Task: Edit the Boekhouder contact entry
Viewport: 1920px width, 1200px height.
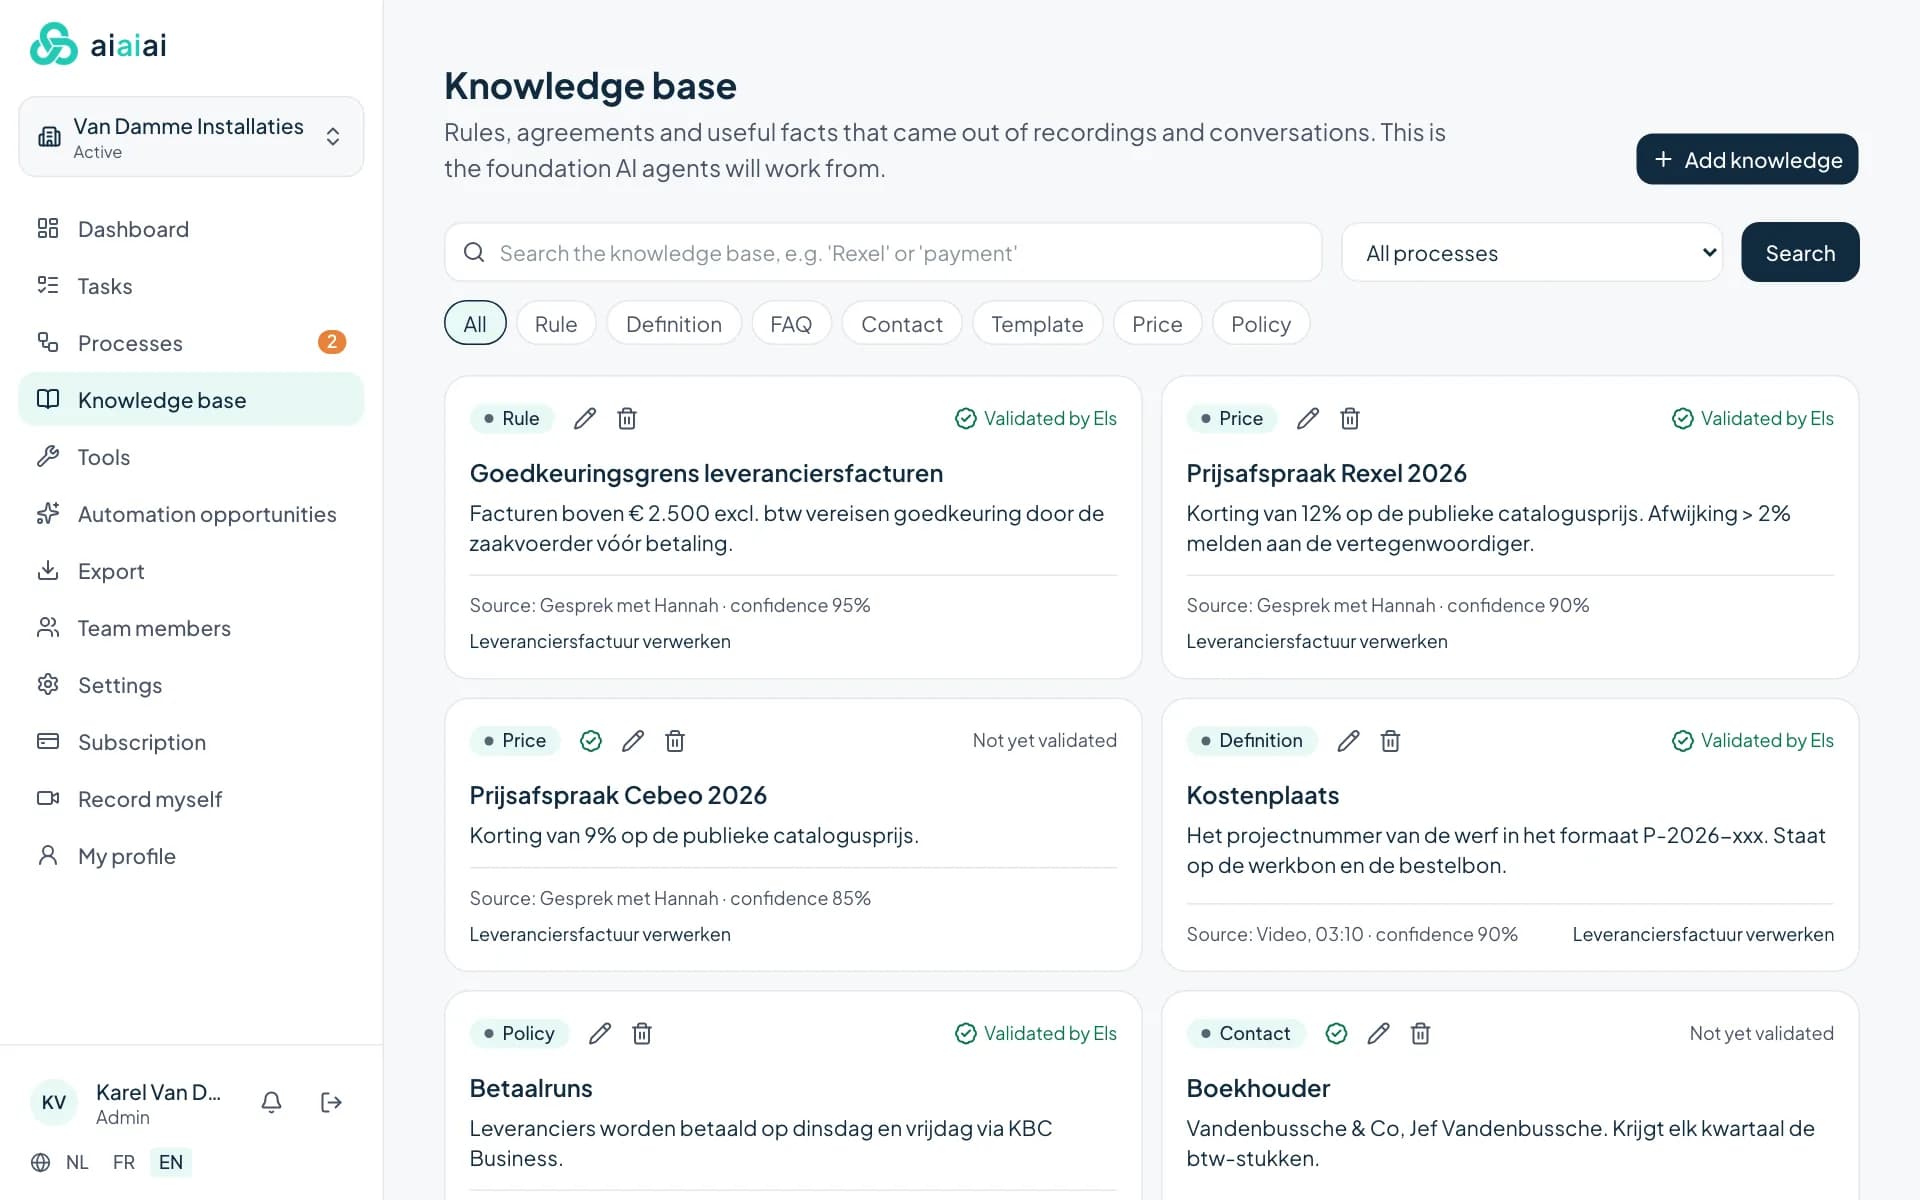Action: [x=1378, y=1033]
